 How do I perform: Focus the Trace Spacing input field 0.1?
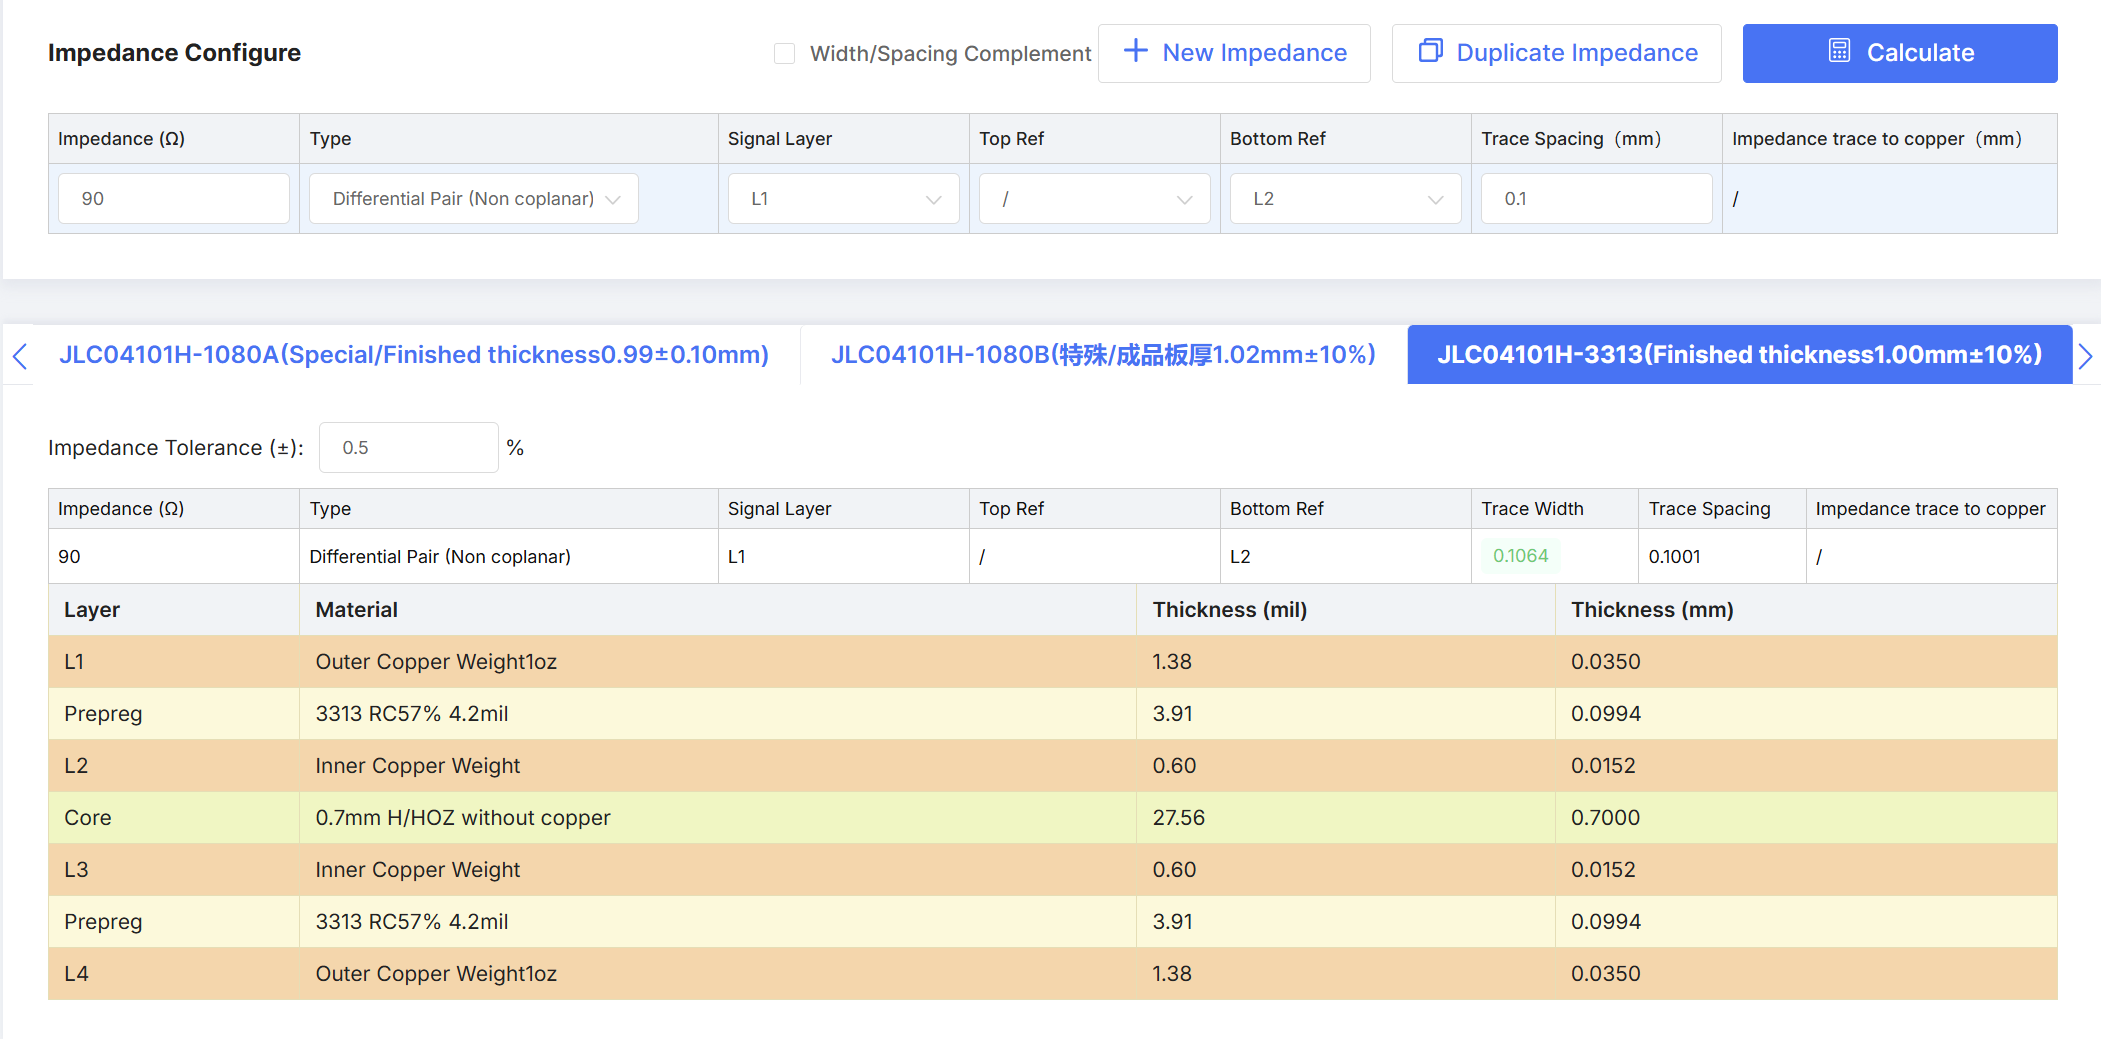pos(1597,199)
